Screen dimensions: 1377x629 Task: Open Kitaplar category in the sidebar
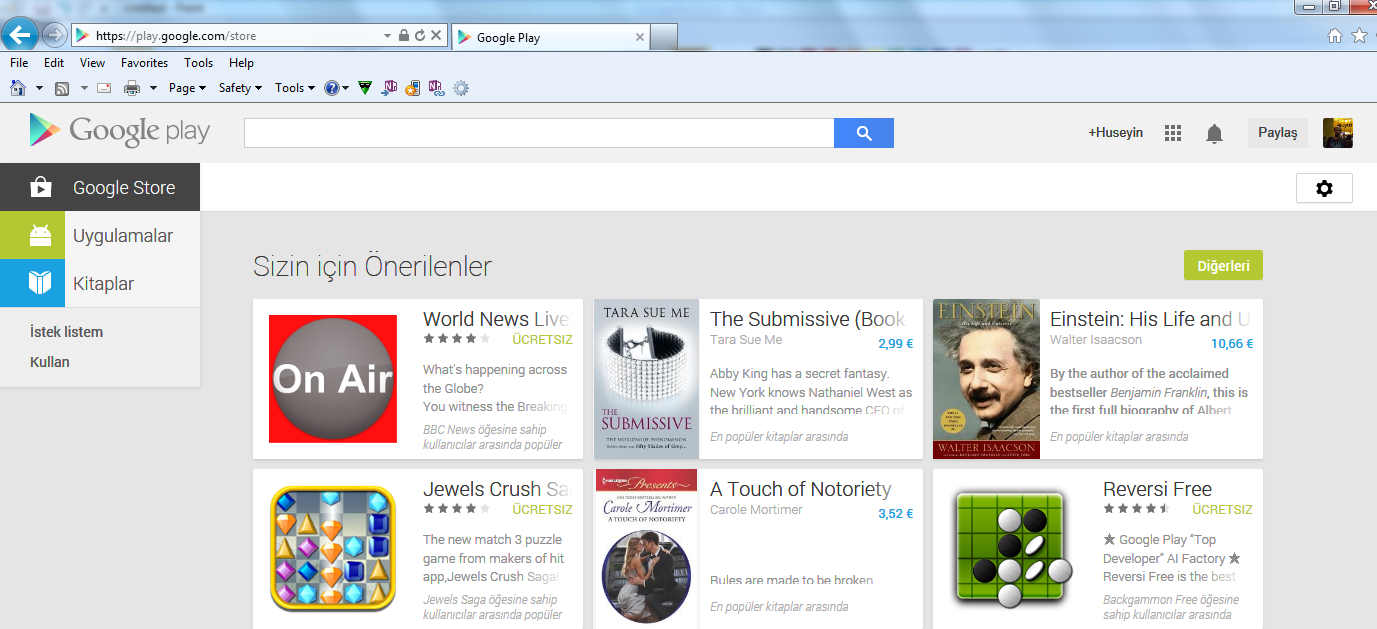pos(100,284)
